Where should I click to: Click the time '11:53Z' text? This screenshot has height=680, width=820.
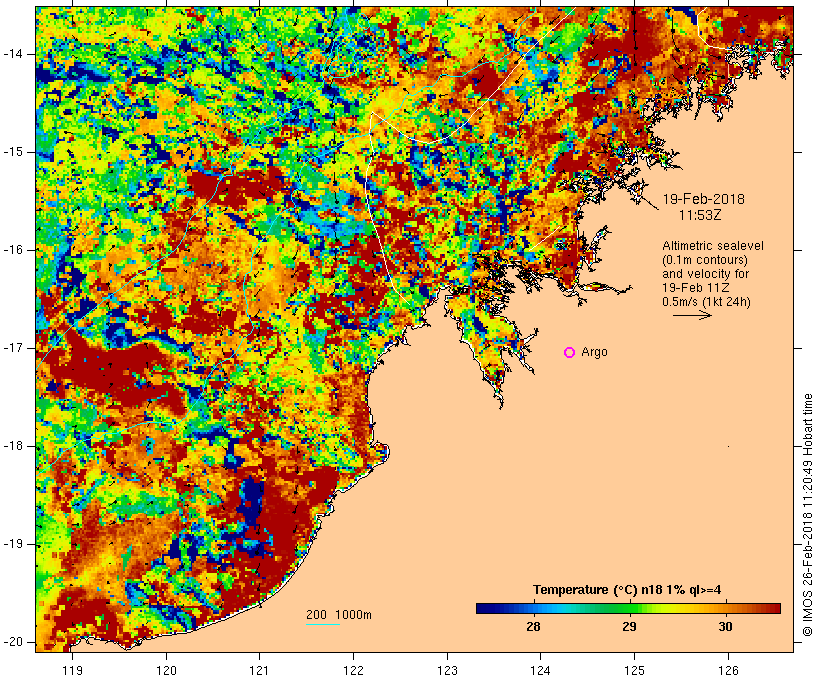tap(700, 215)
